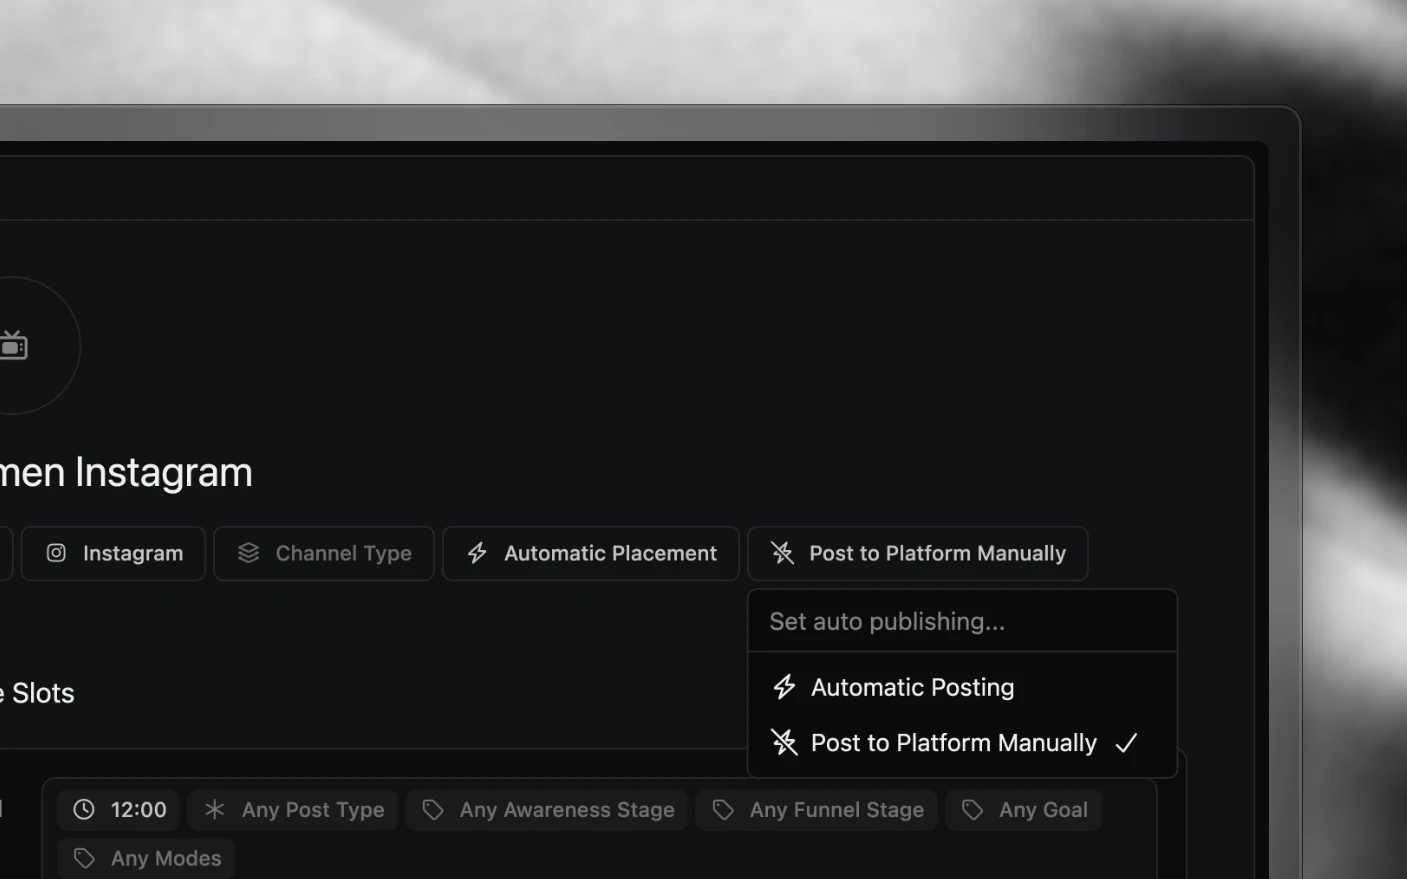This screenshot has height=879, width=1407.
Task: Change the 12:00 time slot
Action: click(x=119, y=810)
